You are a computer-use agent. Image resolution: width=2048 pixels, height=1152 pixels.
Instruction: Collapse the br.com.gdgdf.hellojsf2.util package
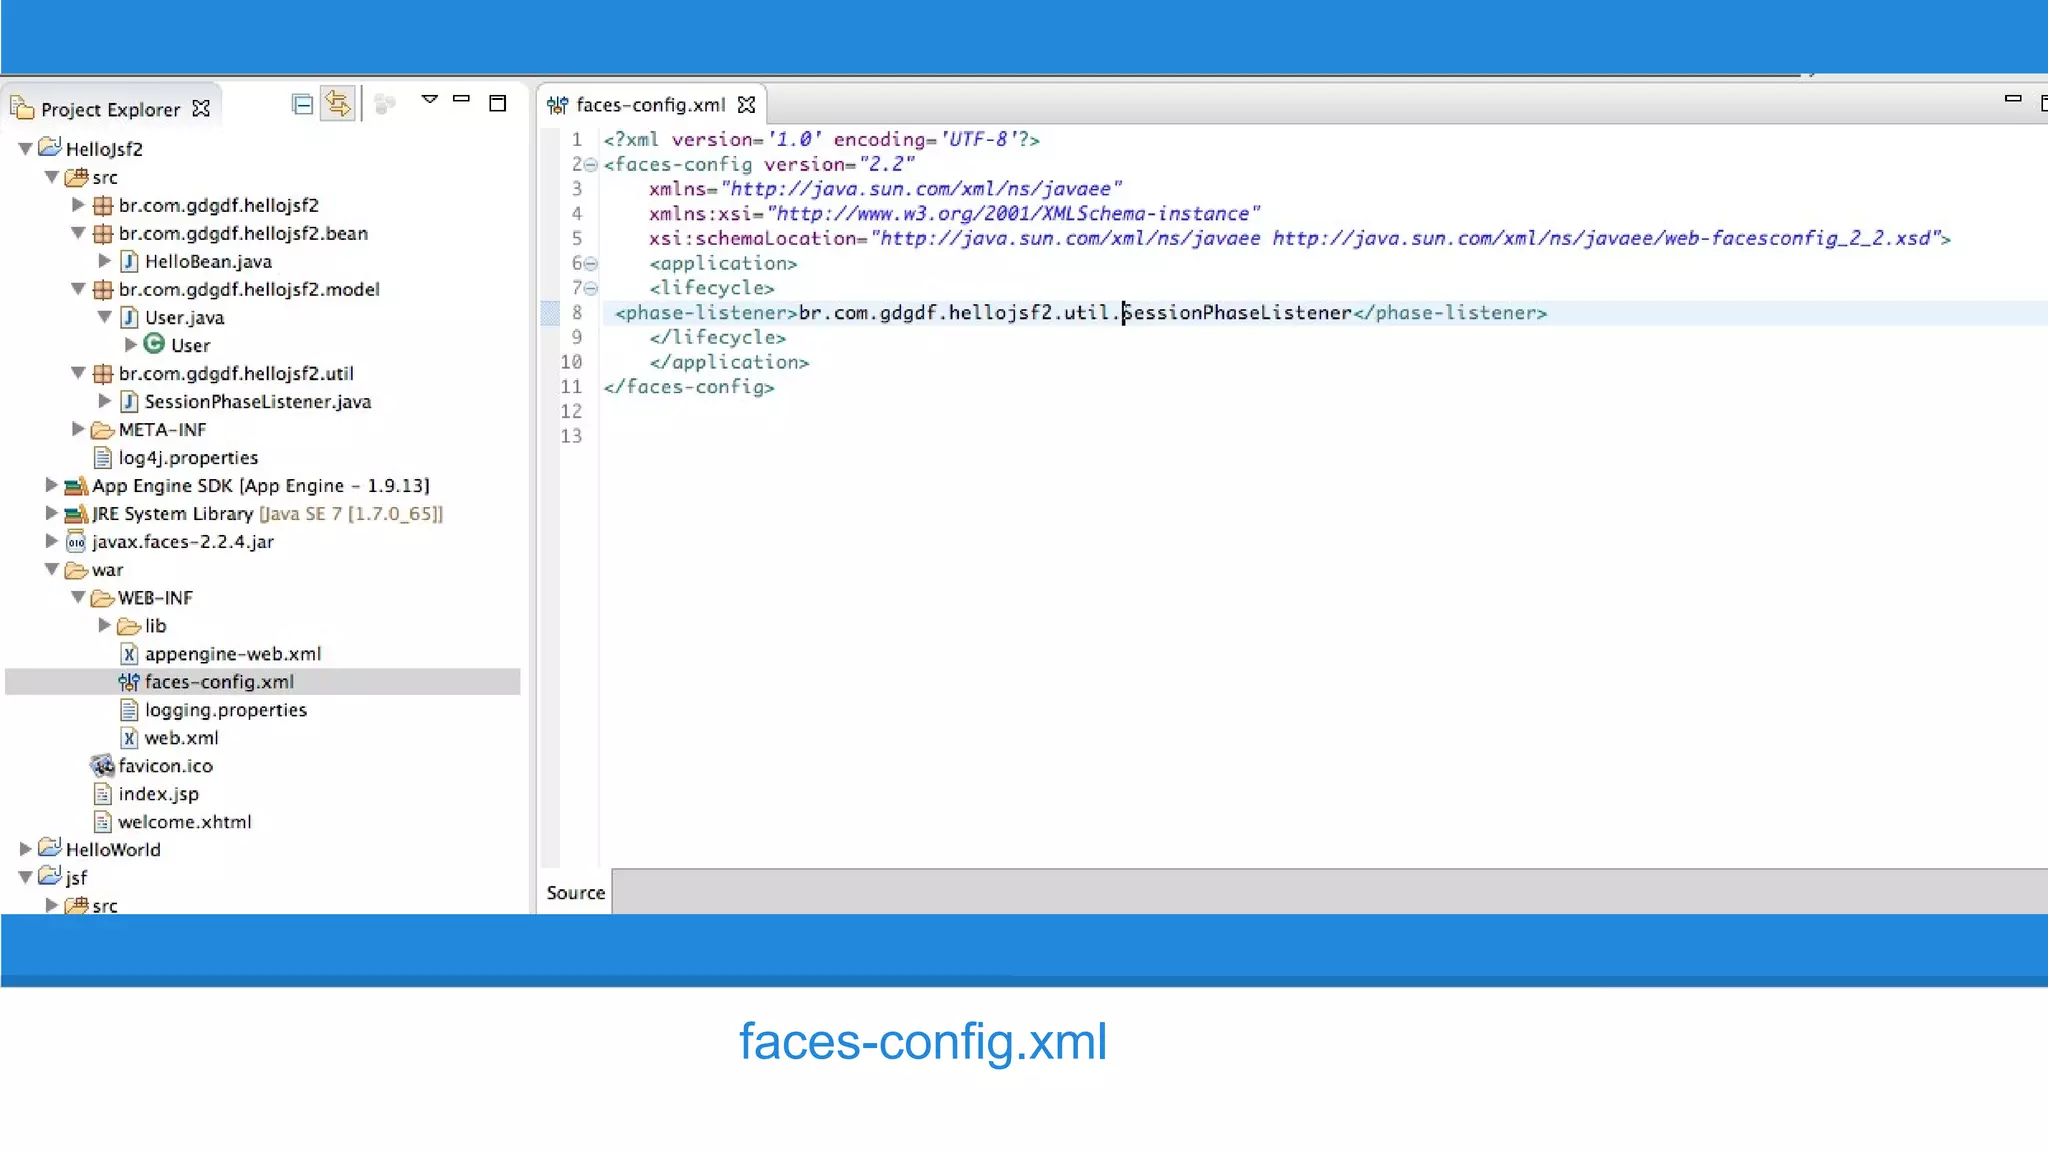pos(77,372)
